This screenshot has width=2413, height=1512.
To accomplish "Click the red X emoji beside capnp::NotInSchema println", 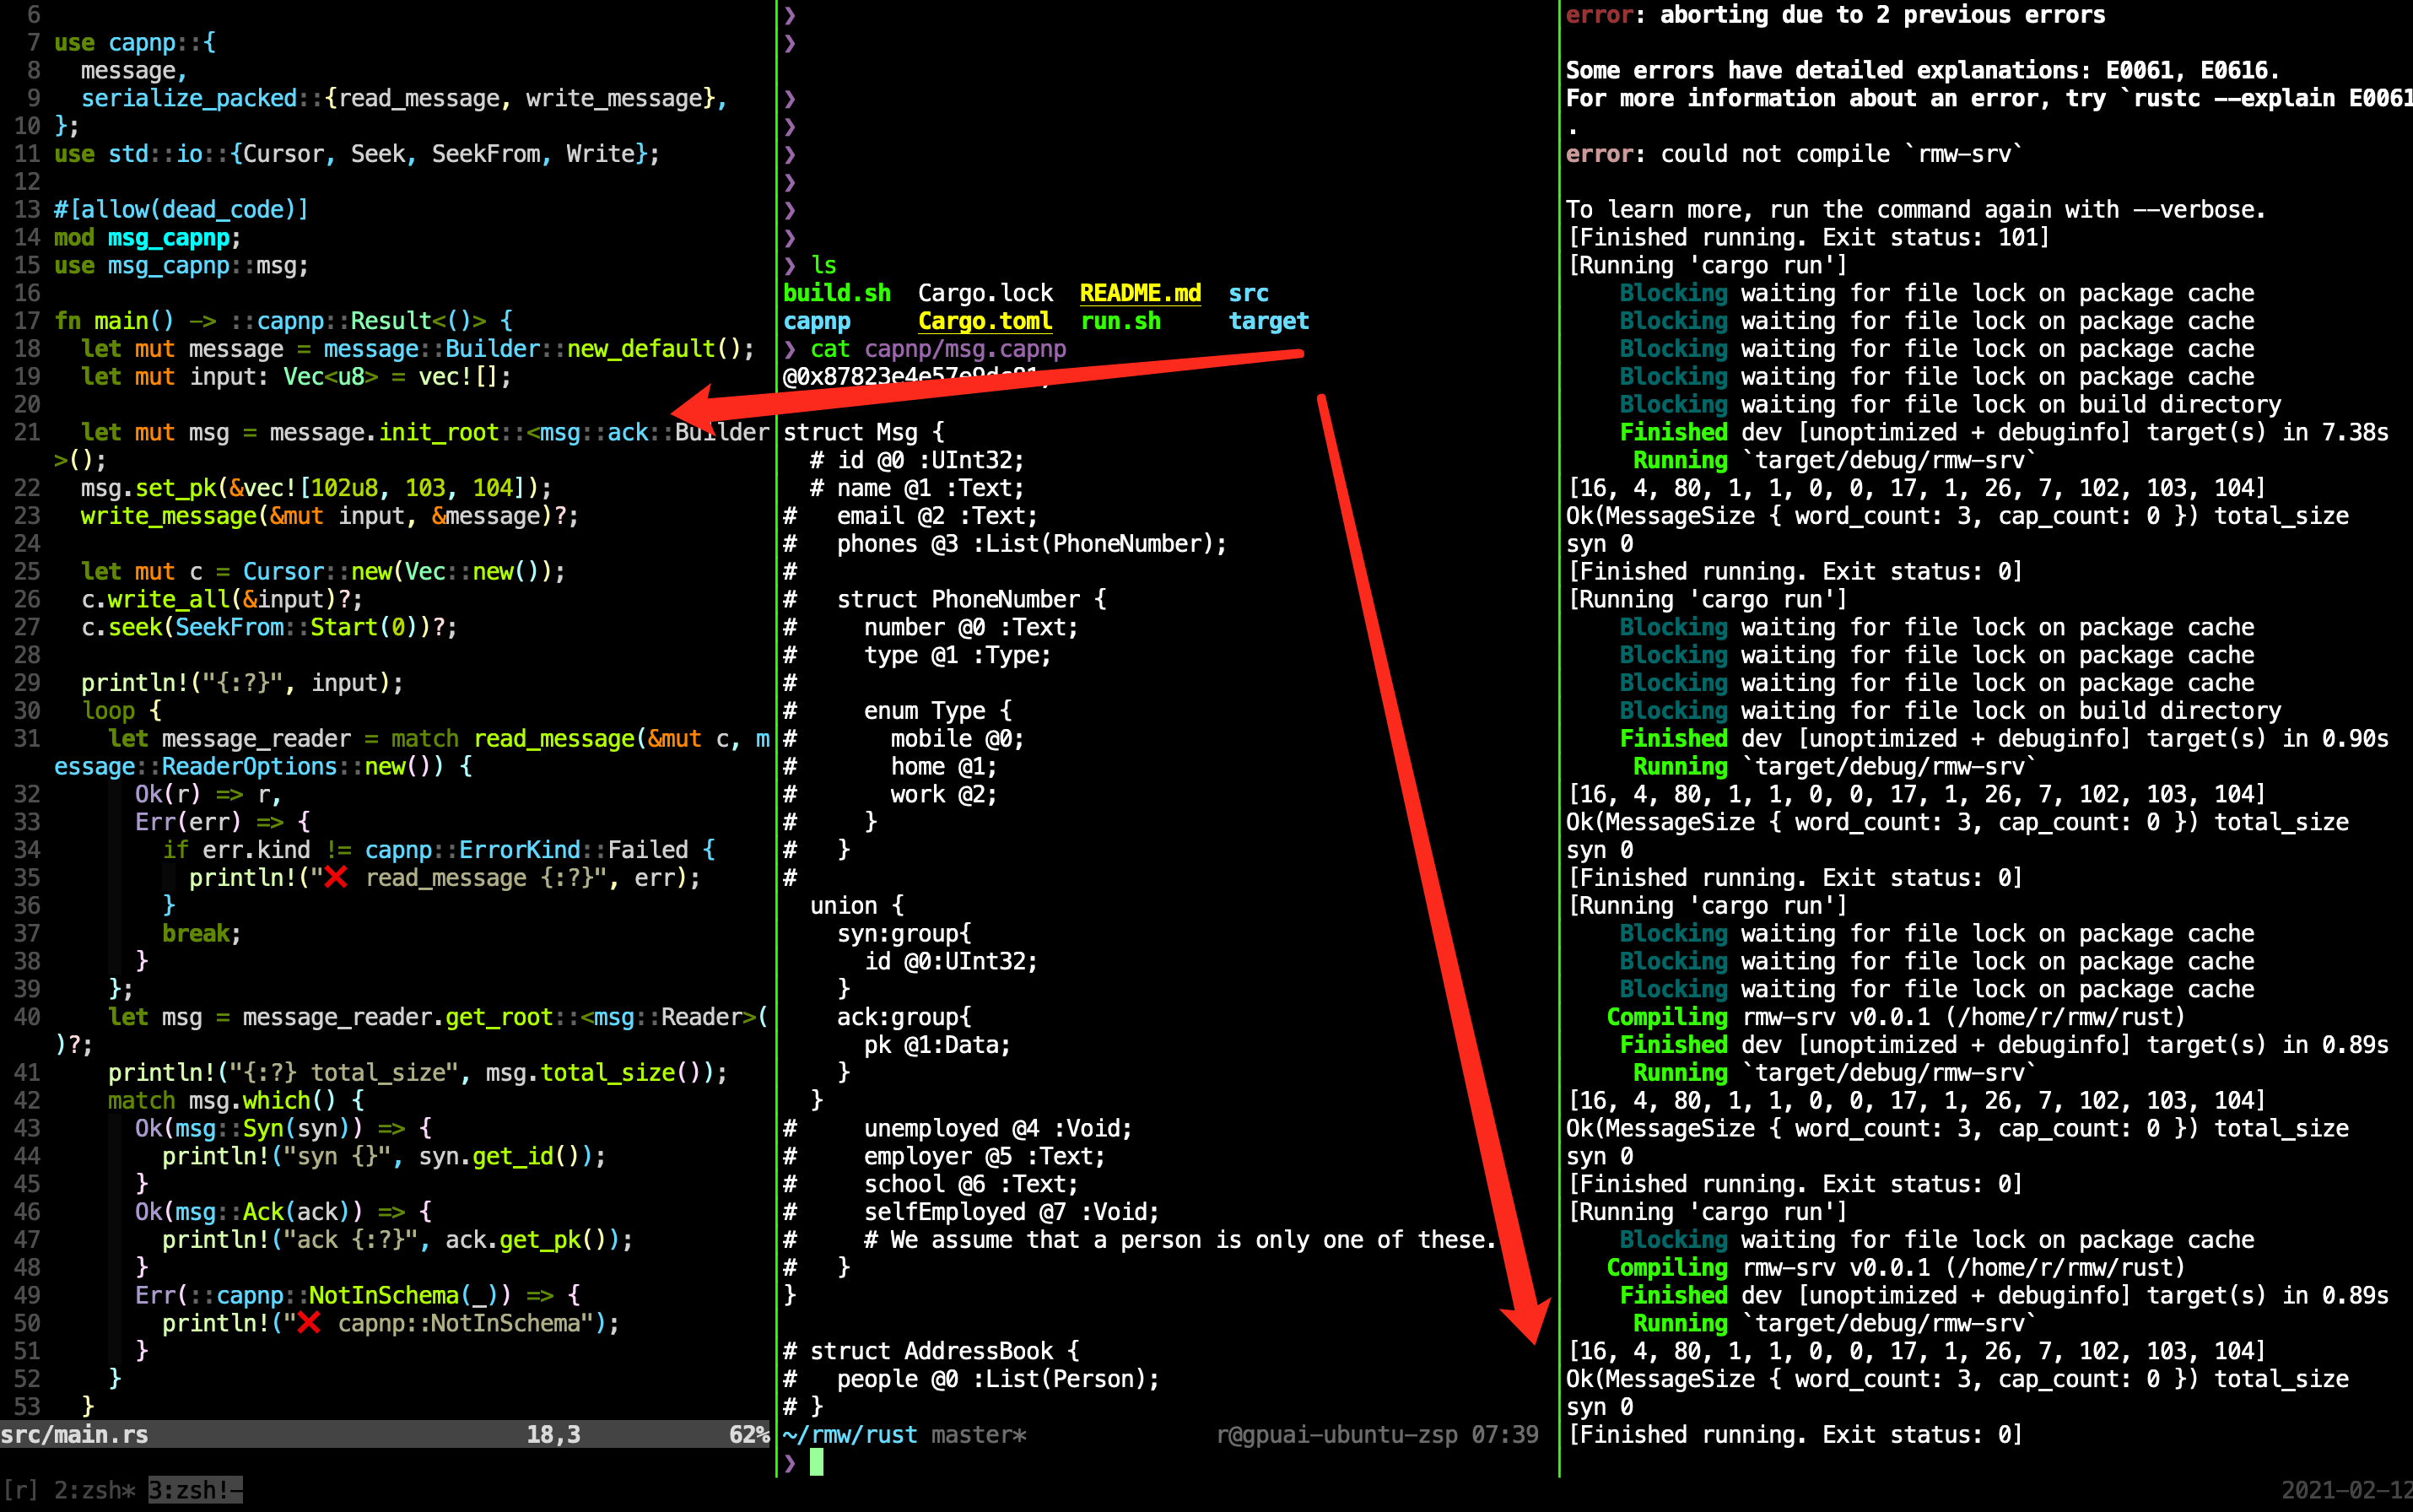I will pos(310,1322).
